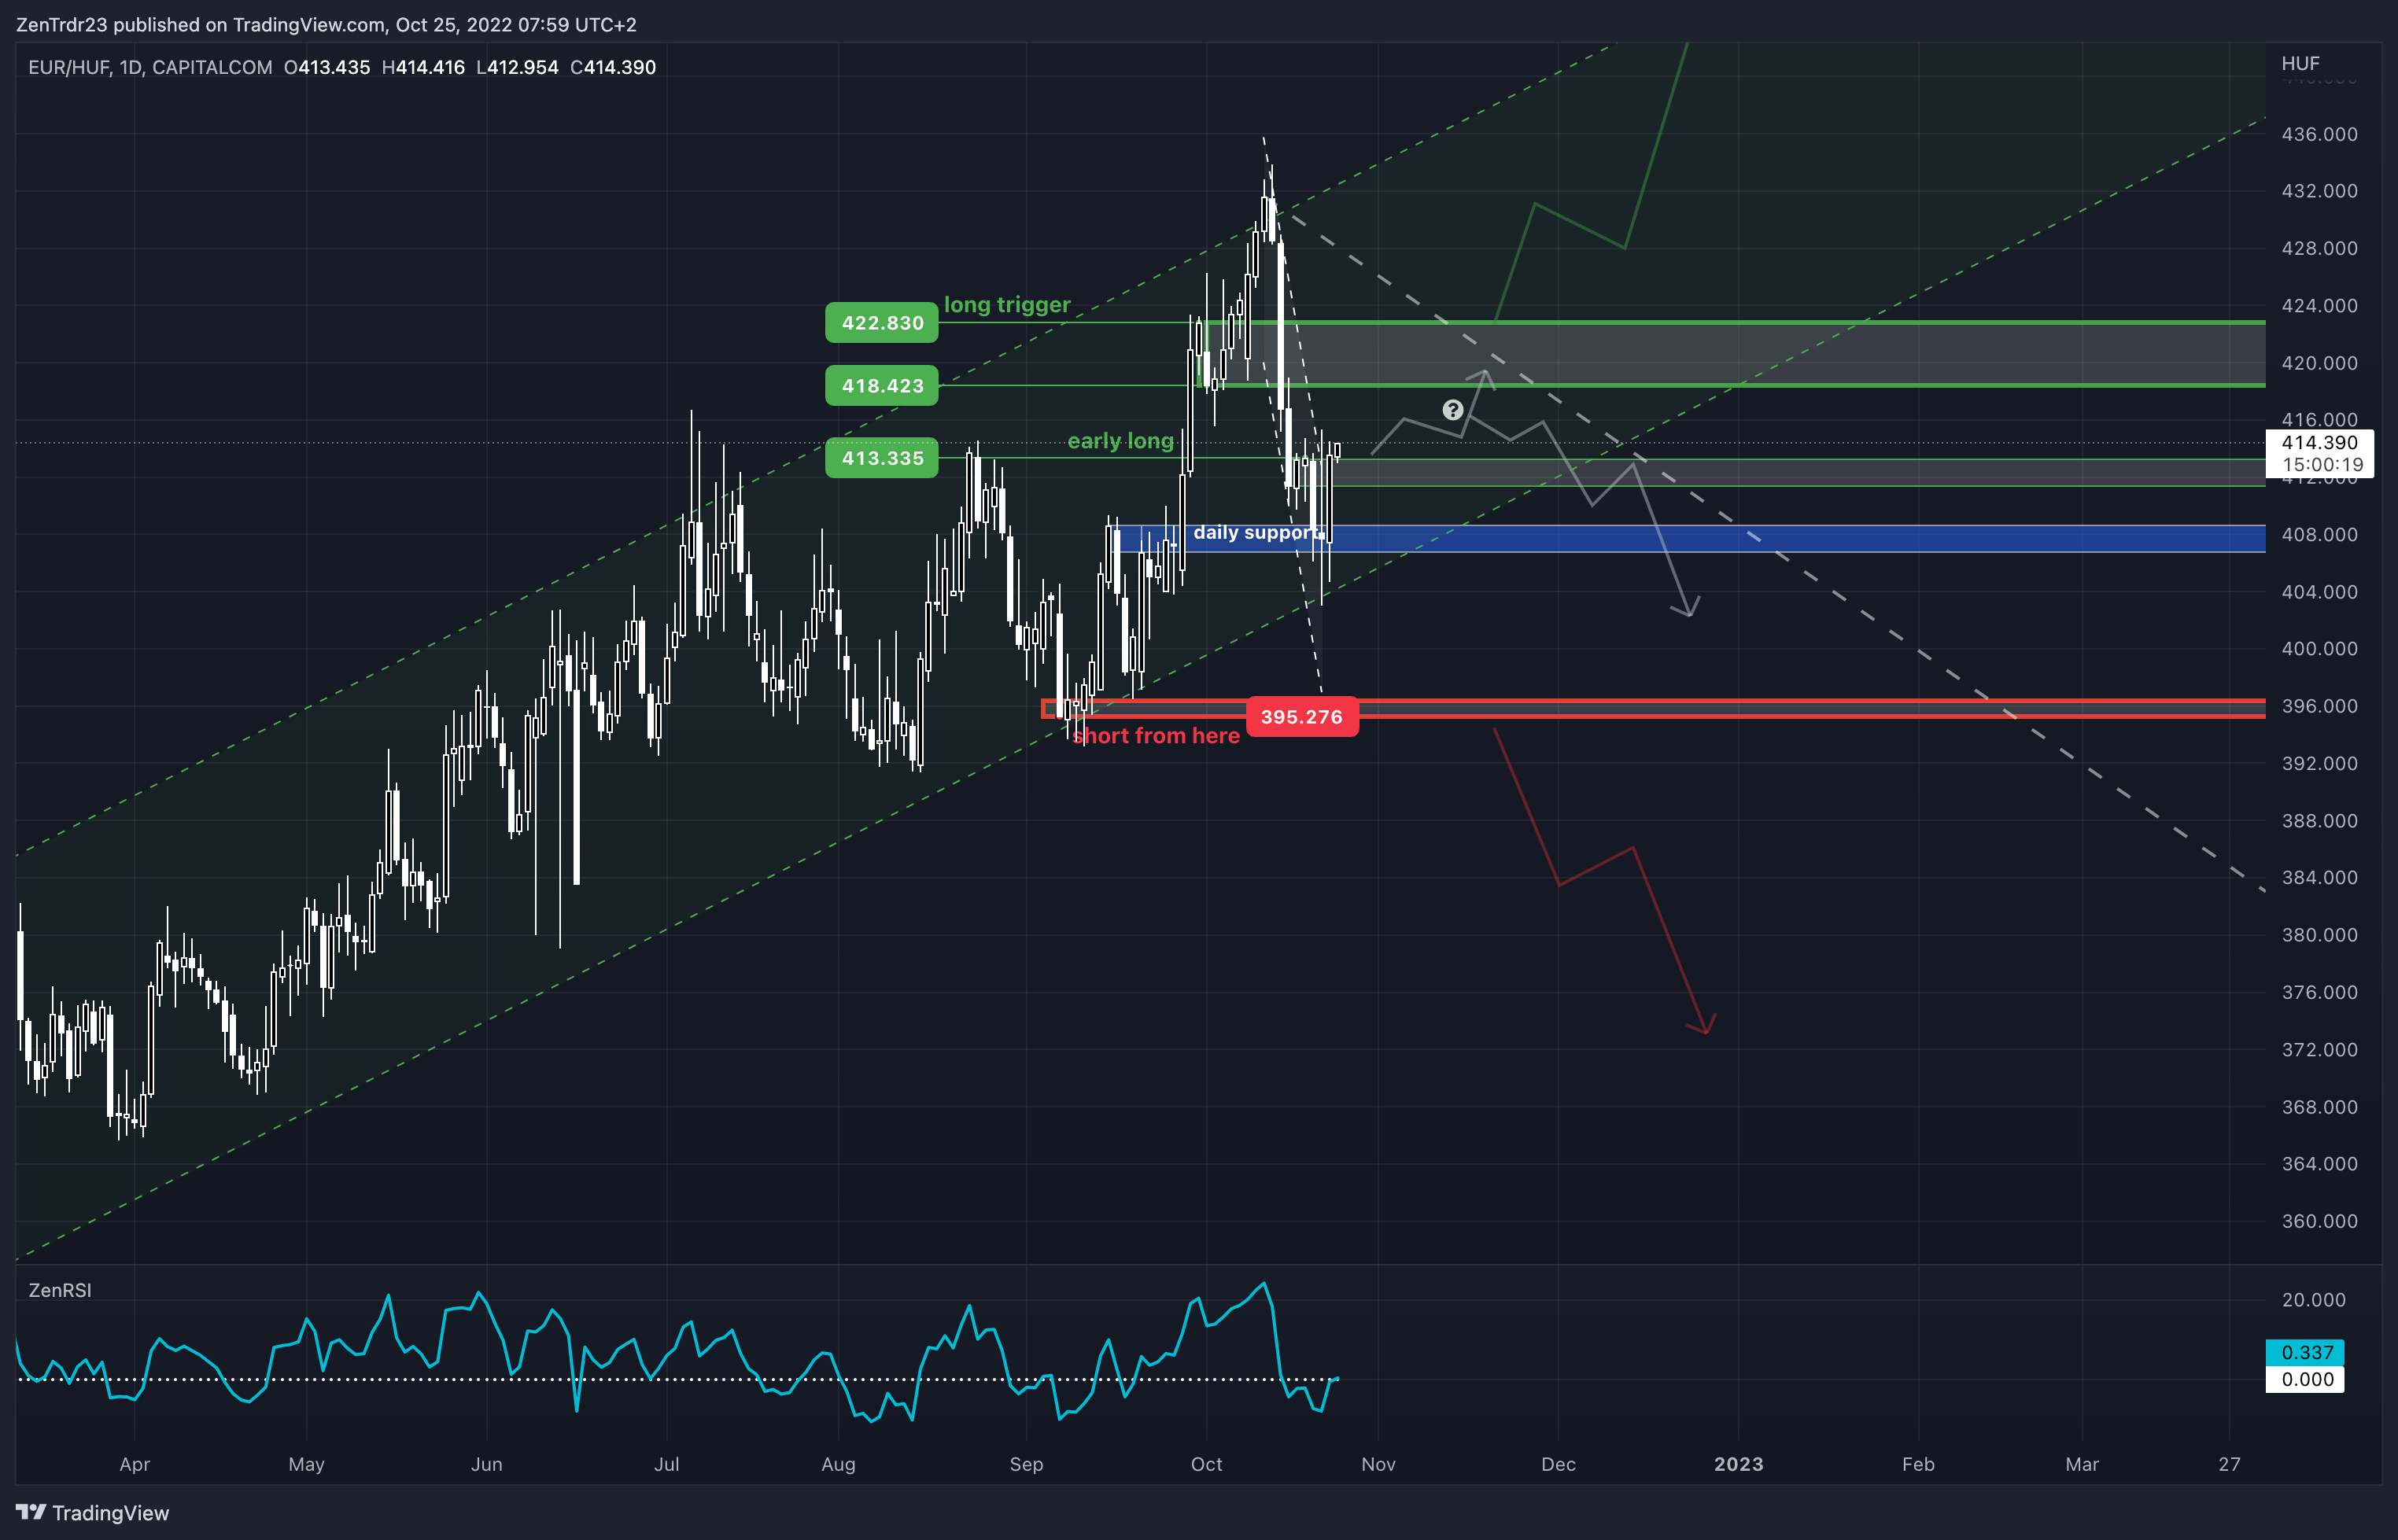Viewport: 2398px width, 1540px height.
Task: Click the HUF currency label
Action: (2300, 63)
